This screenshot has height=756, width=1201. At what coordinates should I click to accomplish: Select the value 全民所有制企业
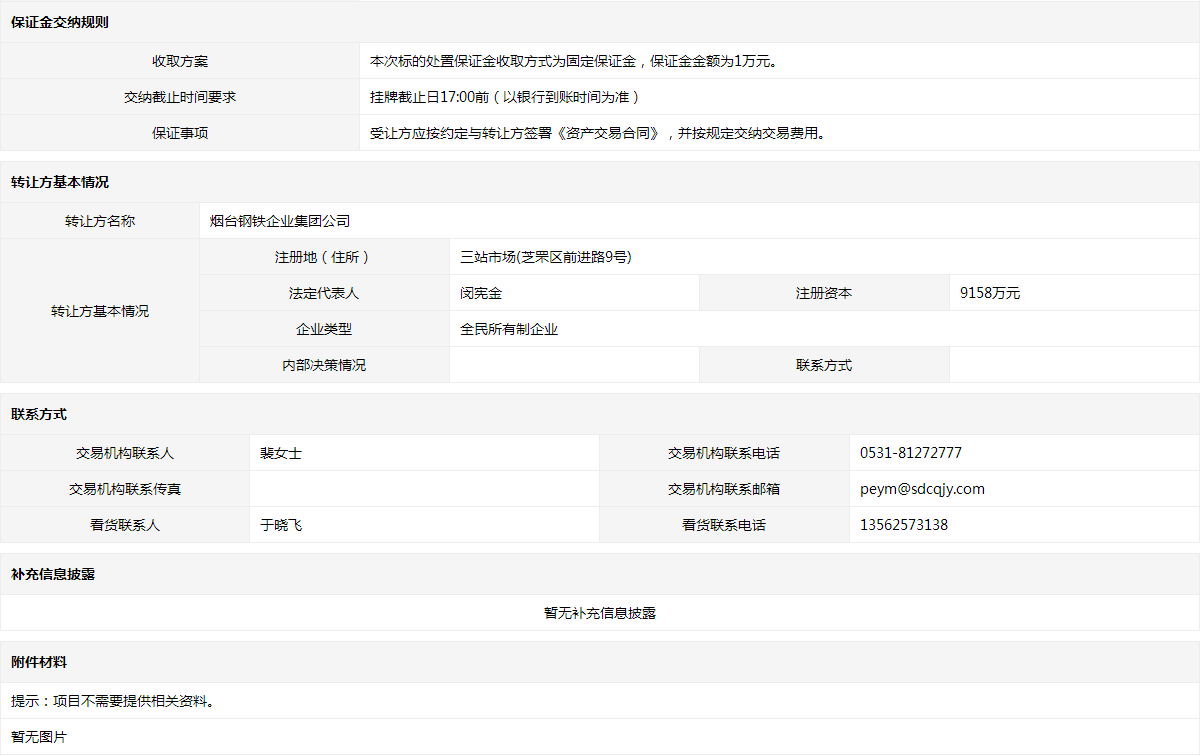[x=509, y=329]
